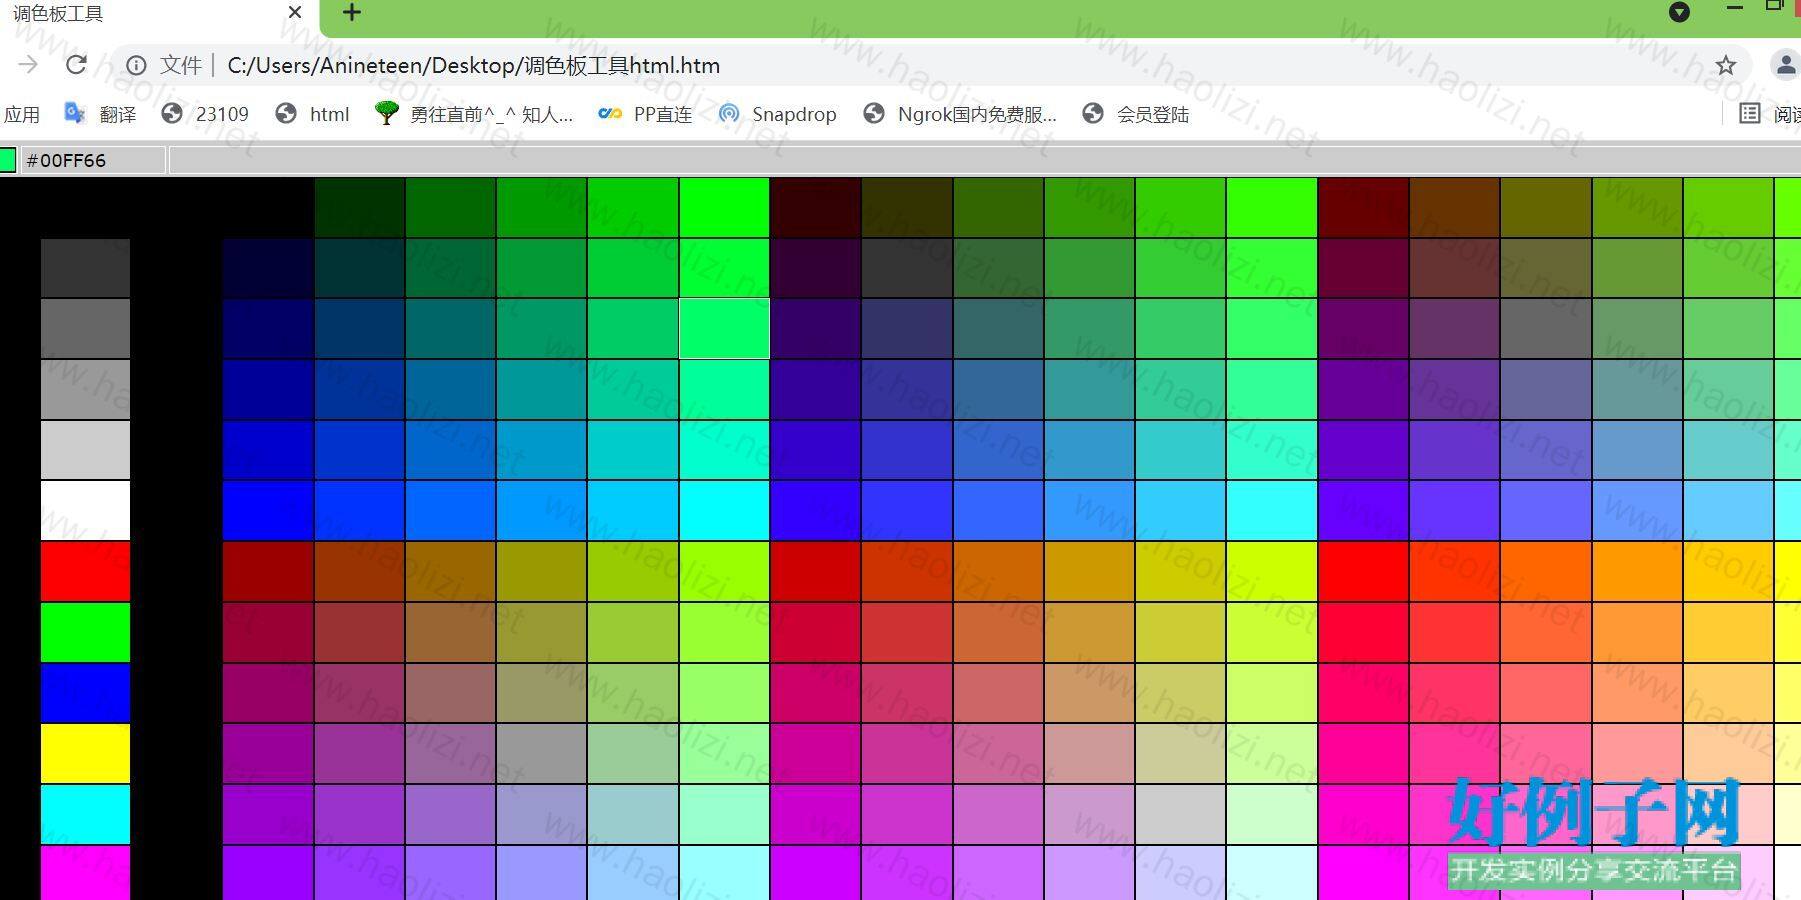Pick the red swatch in left basic column

[x=85, y=571]
